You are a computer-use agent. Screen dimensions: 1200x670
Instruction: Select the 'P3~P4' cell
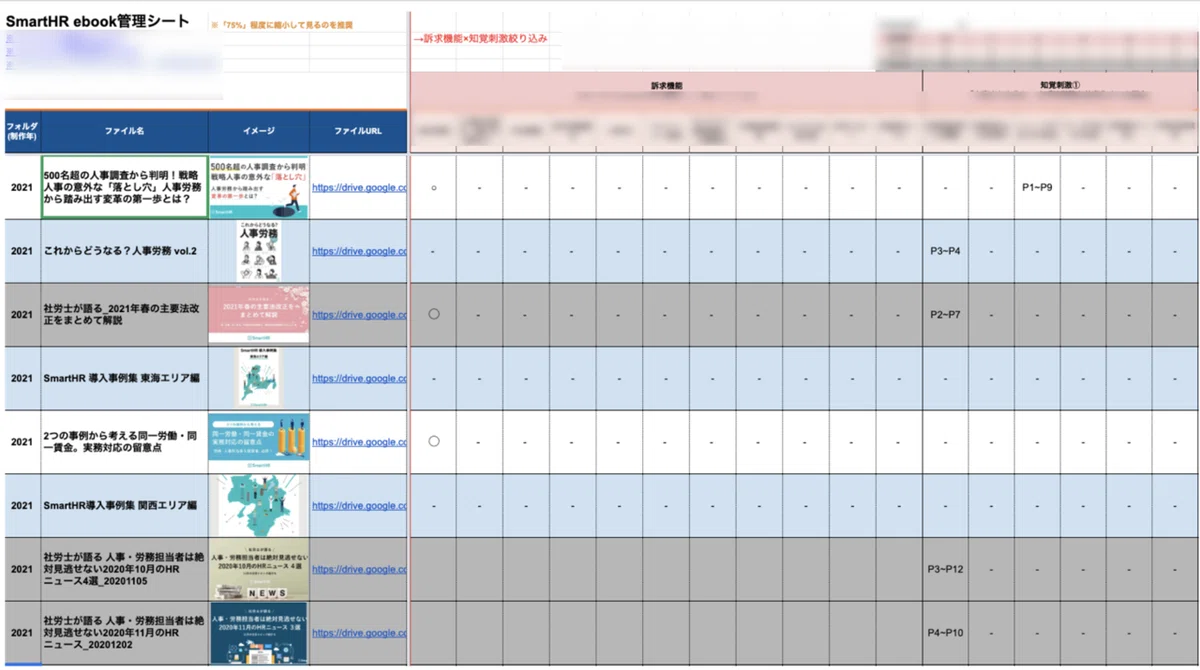tap(945, 251)
